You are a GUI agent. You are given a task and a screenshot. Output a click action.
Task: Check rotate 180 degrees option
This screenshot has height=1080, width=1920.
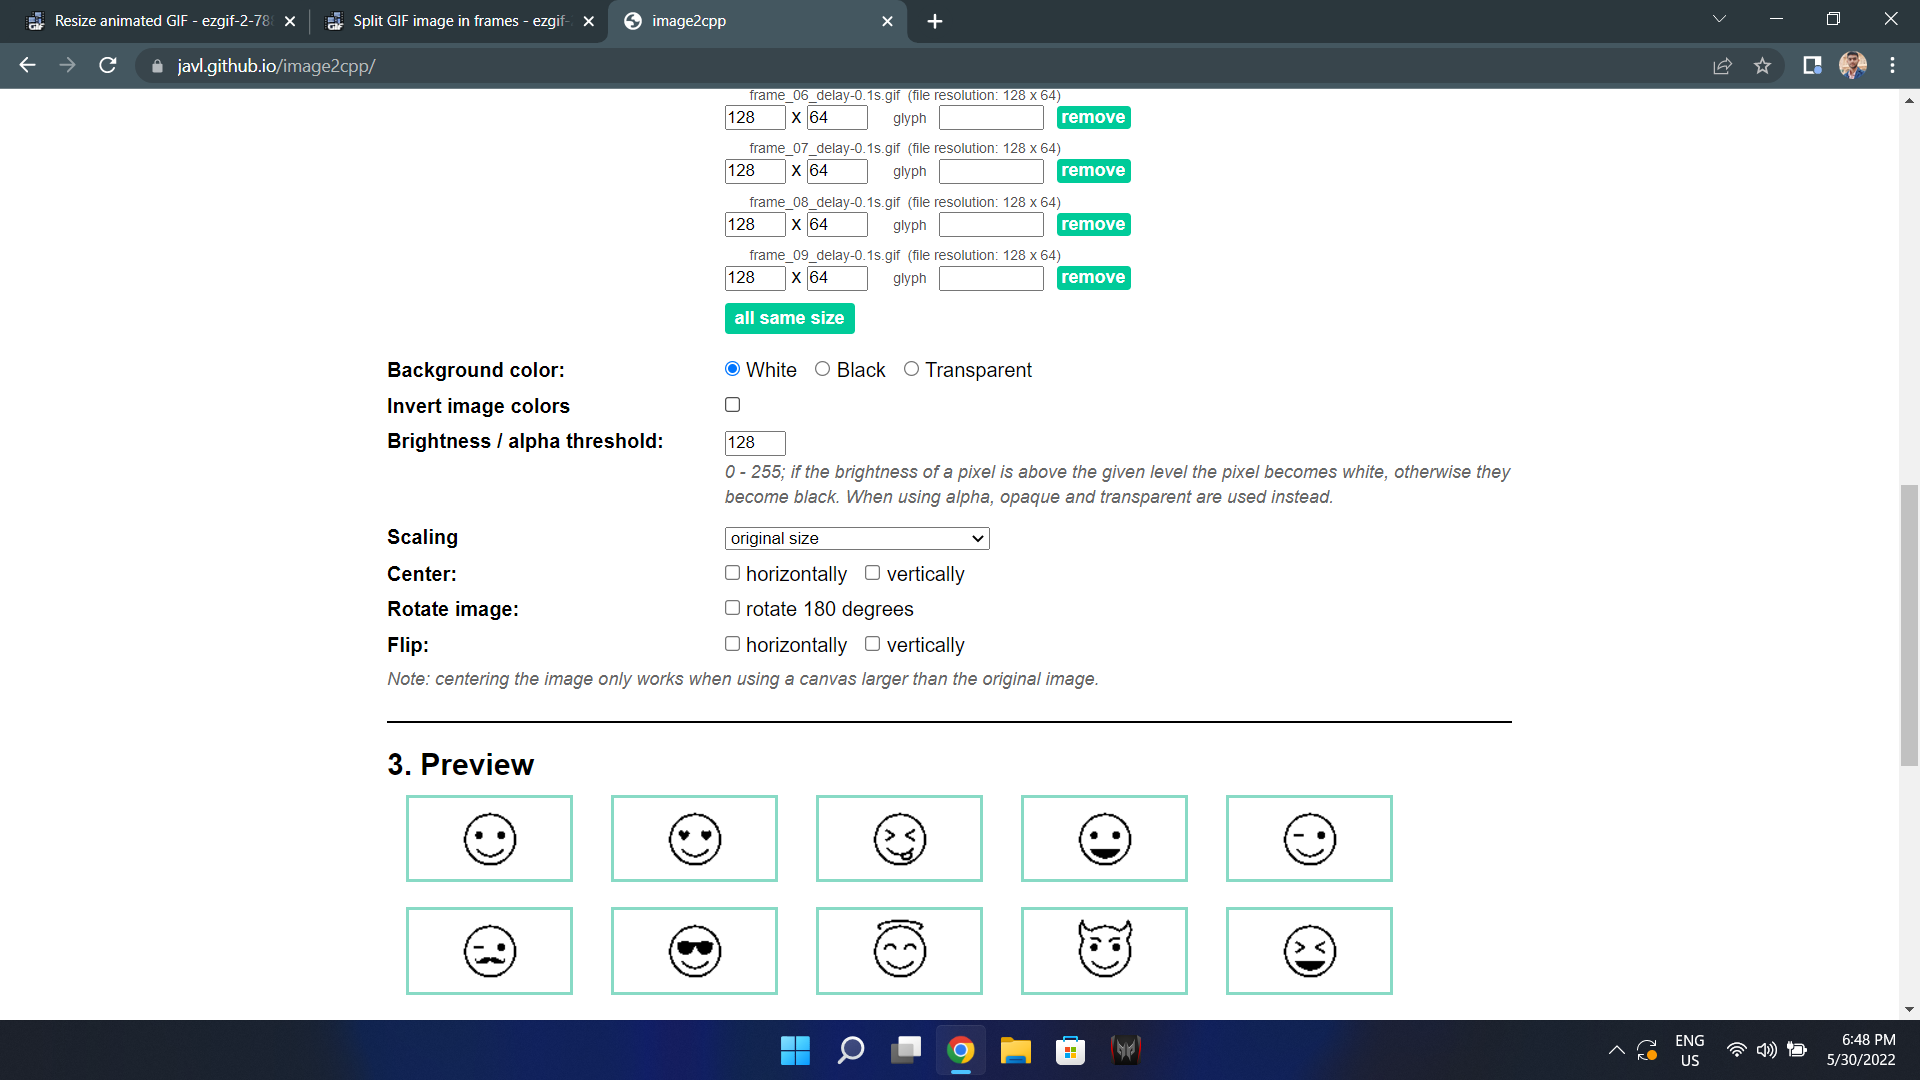(732, 608)
